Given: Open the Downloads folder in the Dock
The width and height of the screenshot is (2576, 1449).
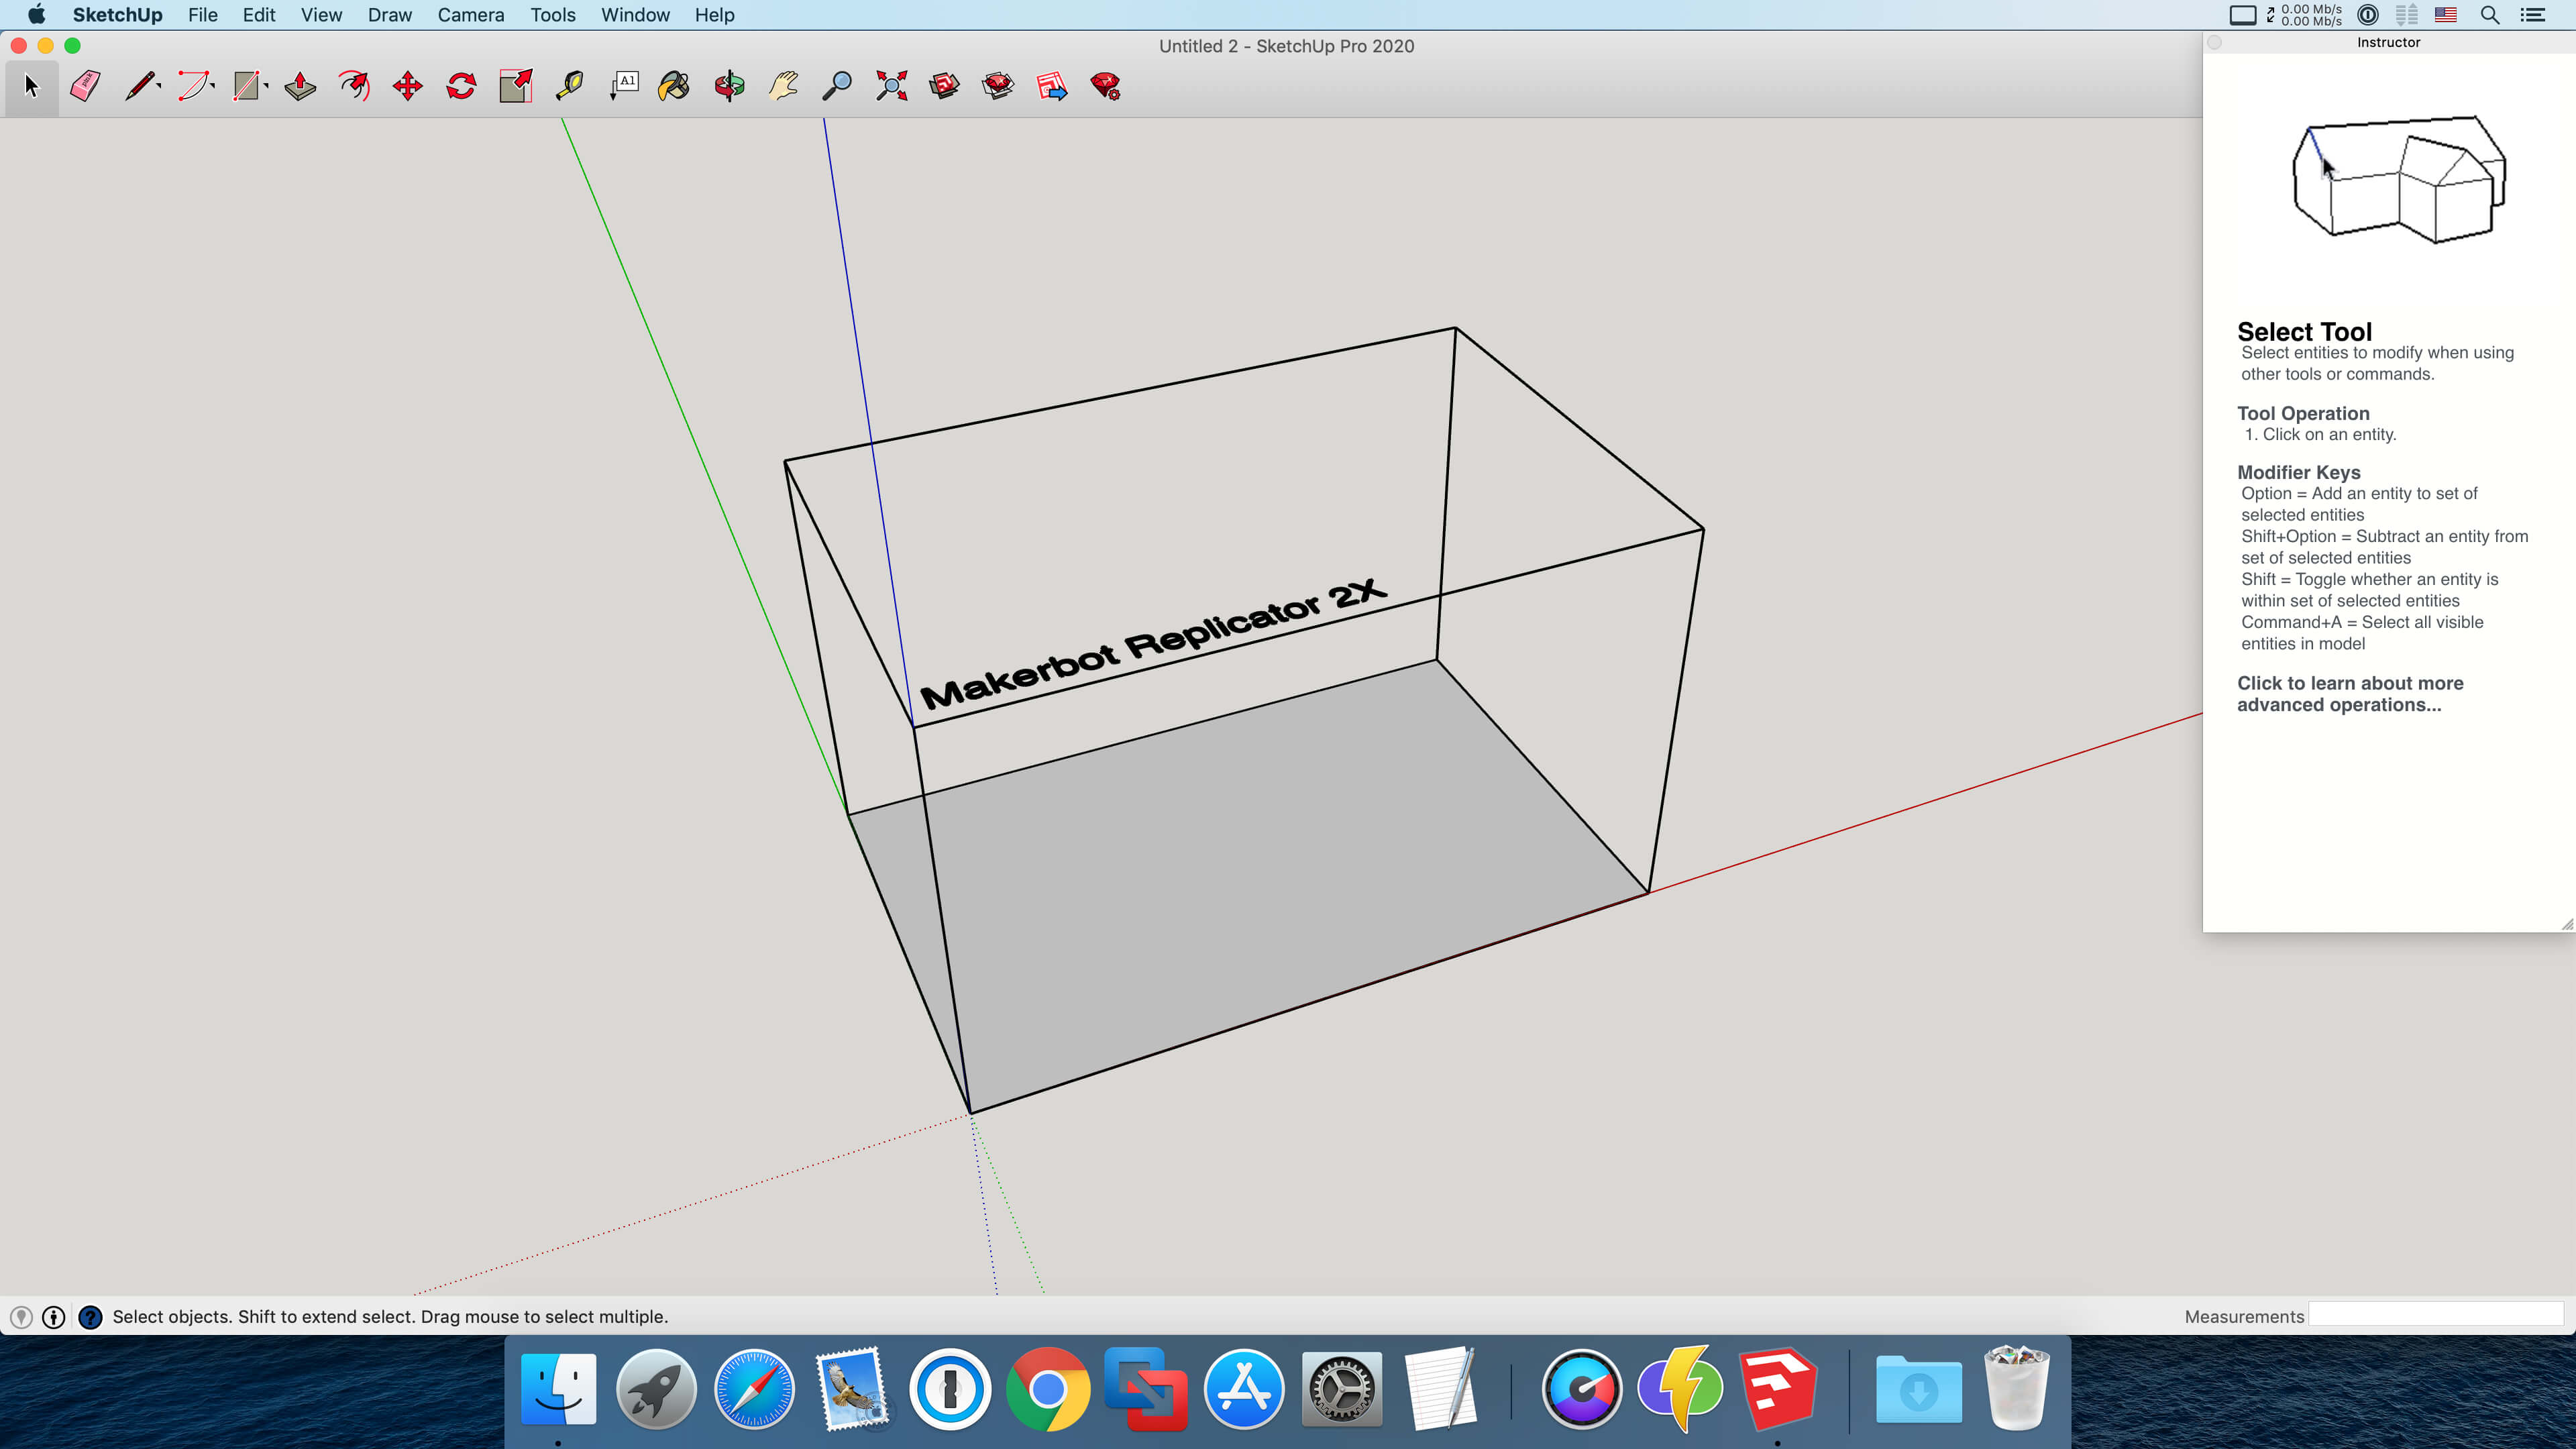Looking at the screenshot, I should pos(1918,1389).
